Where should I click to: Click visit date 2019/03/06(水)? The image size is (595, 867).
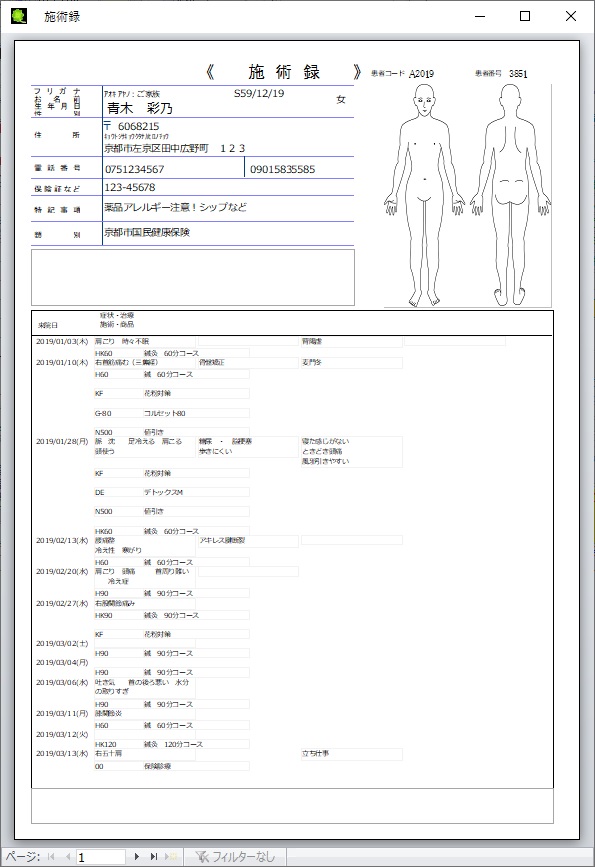[x=62, y=683]
